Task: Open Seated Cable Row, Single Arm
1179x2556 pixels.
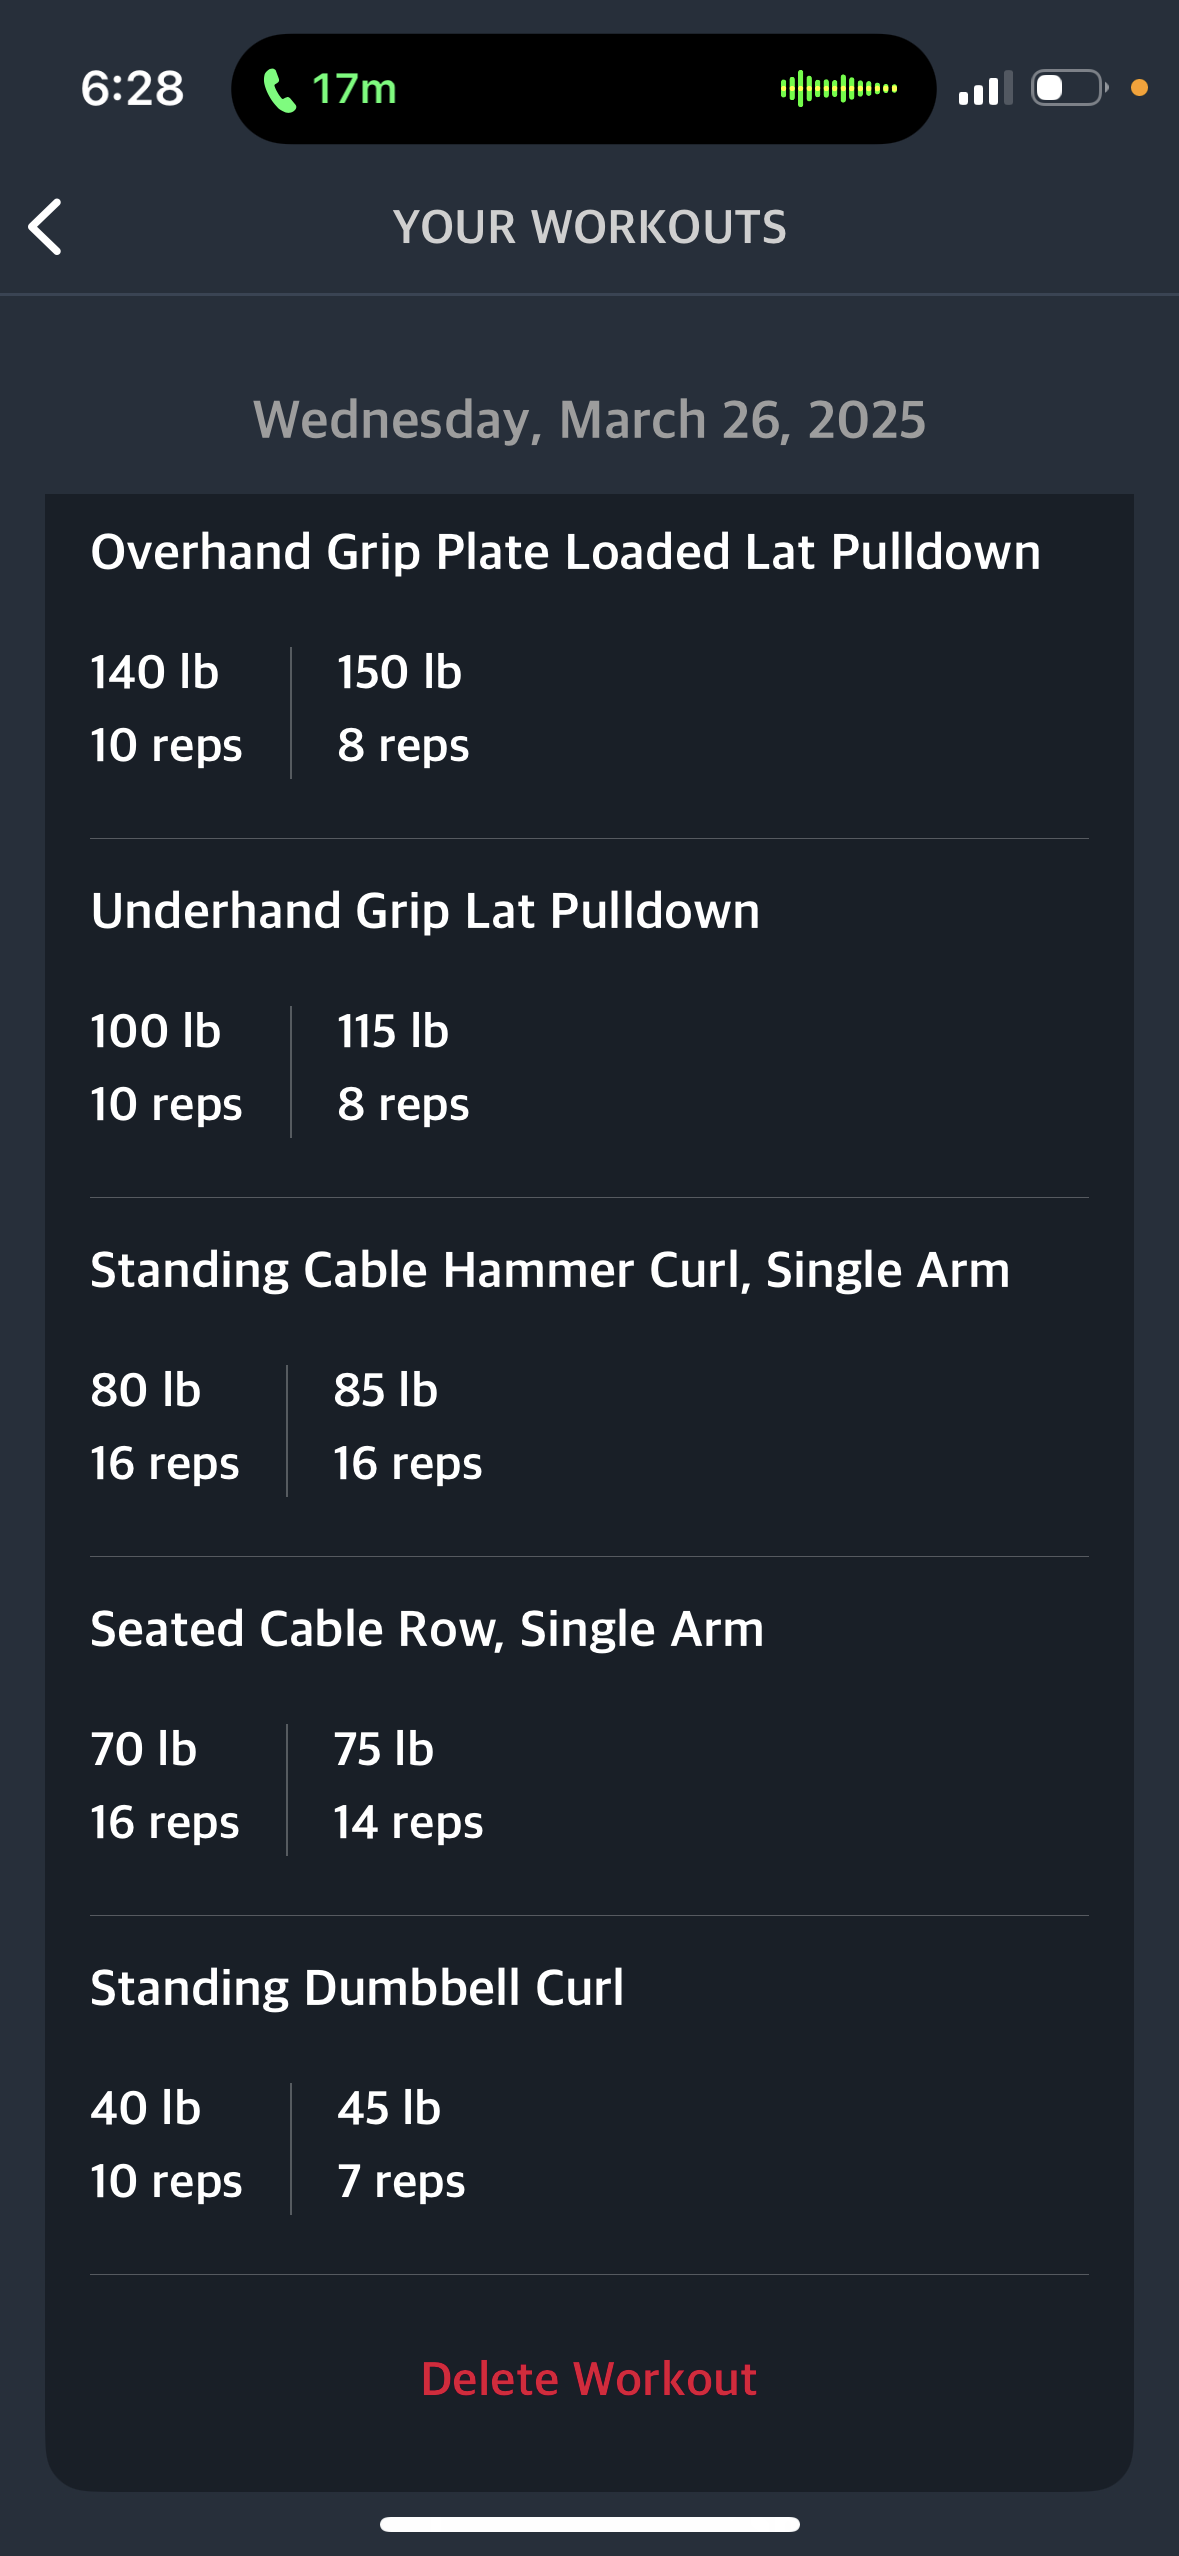Action: click(427, 1629)
